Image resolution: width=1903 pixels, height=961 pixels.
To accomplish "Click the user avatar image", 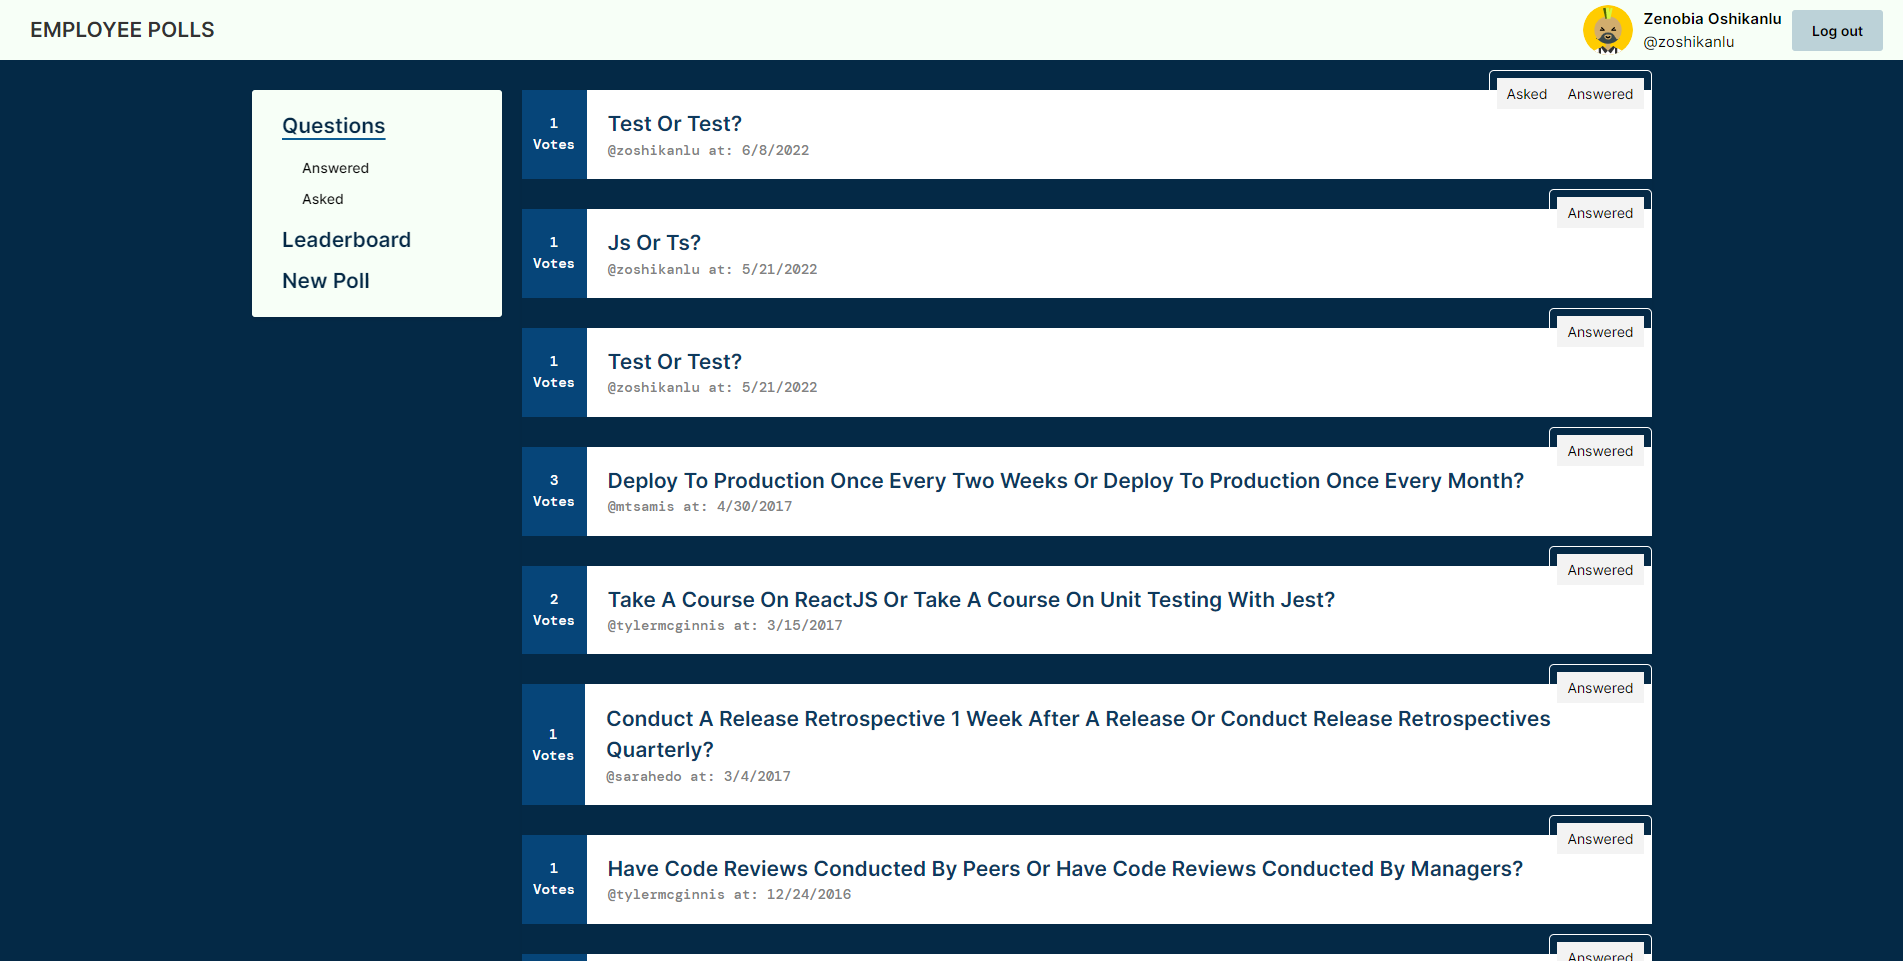I will click(x=1608, y=30).
